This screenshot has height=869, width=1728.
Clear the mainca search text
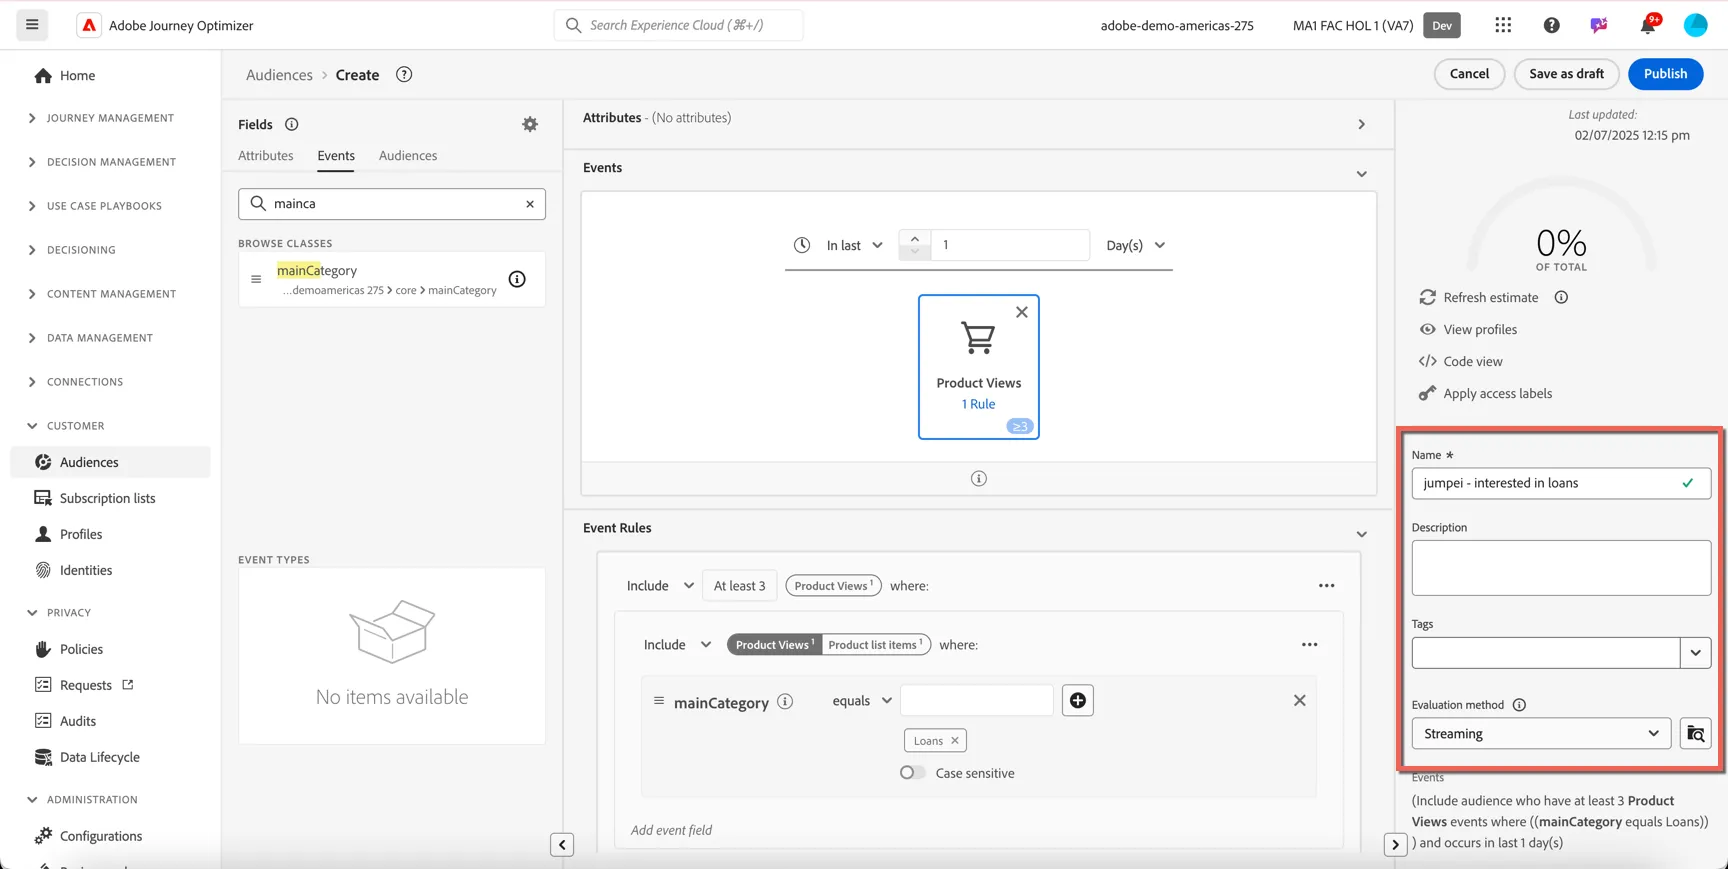tap(530, 204)
